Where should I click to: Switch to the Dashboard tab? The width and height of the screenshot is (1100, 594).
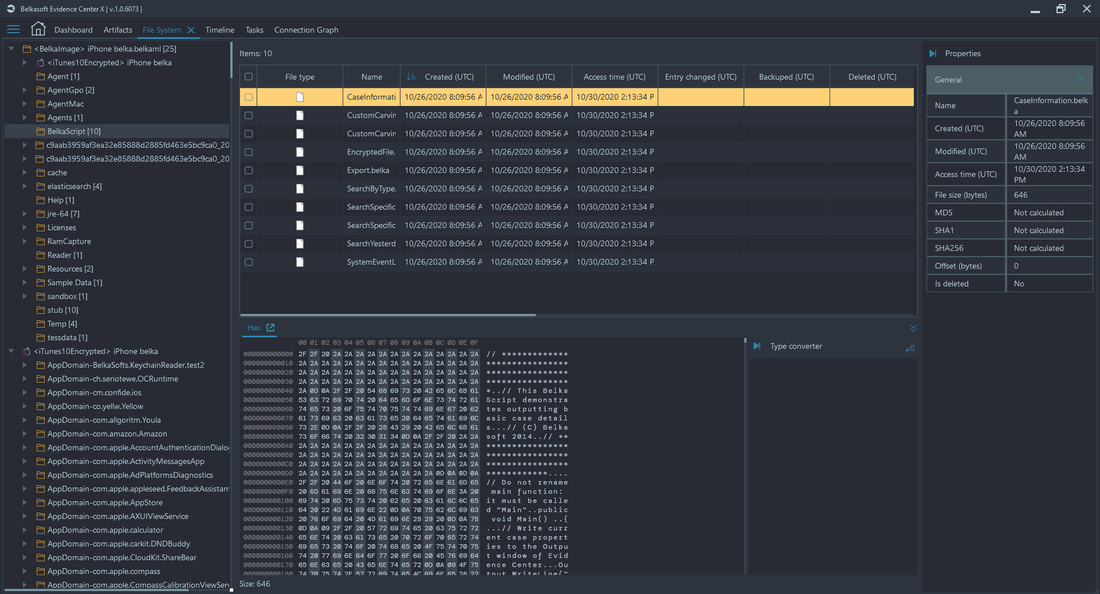point(74,30)
